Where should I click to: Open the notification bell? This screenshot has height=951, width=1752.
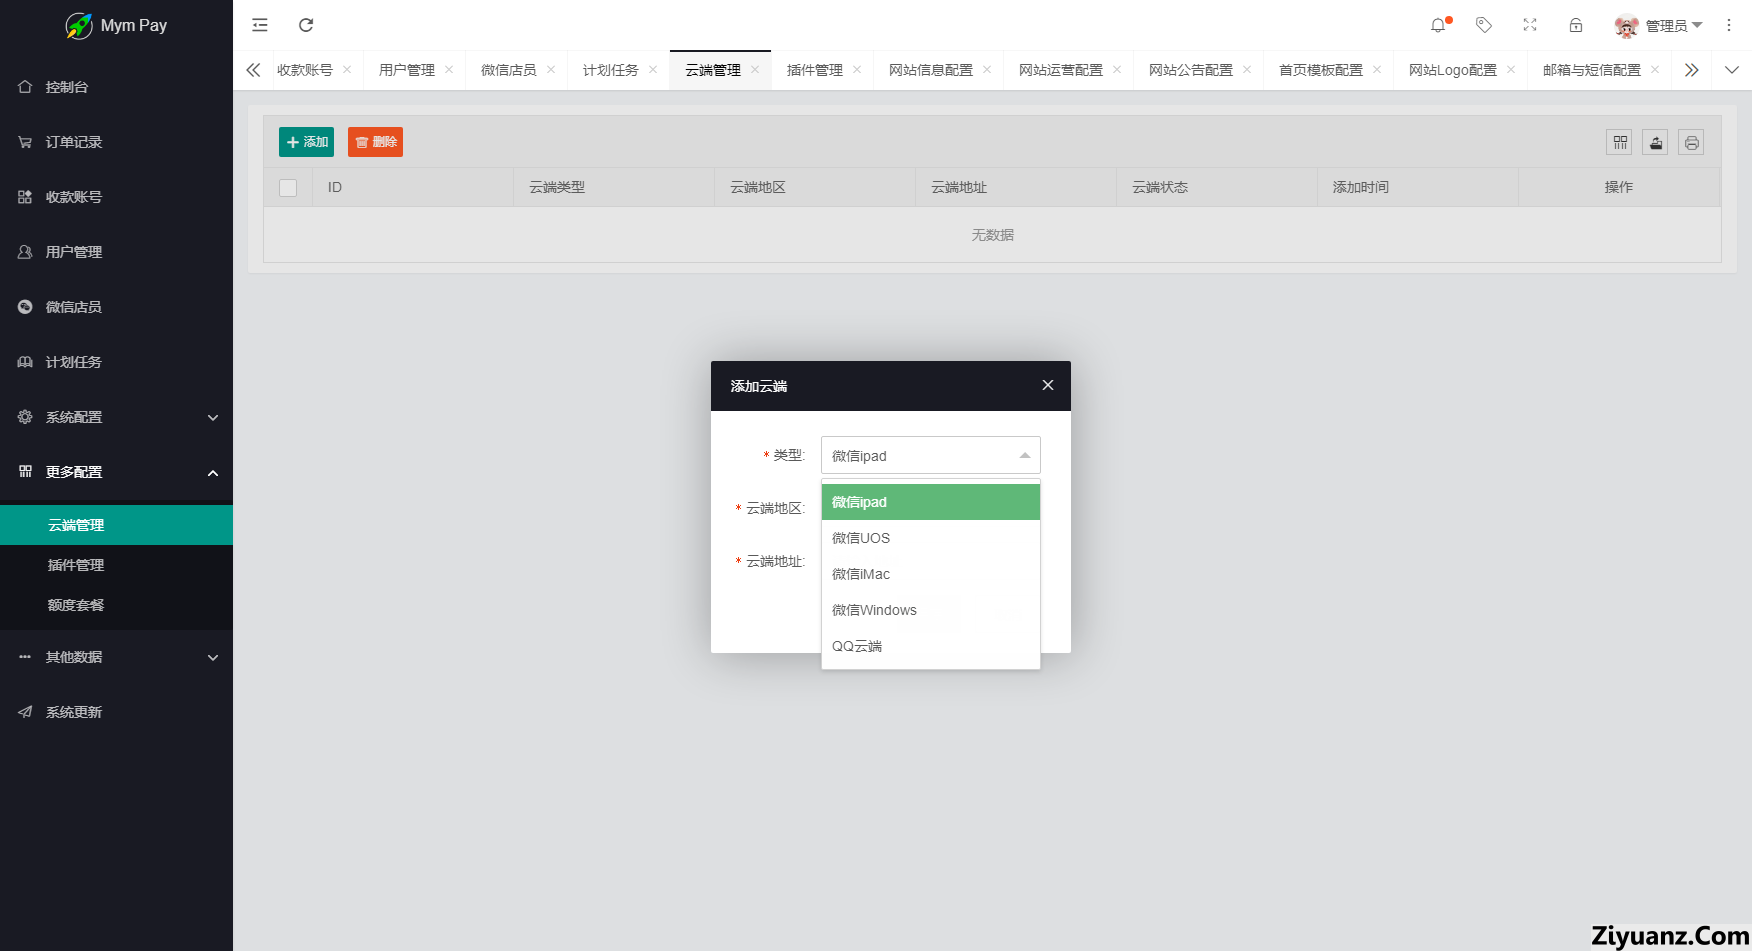pos(1438,25)
